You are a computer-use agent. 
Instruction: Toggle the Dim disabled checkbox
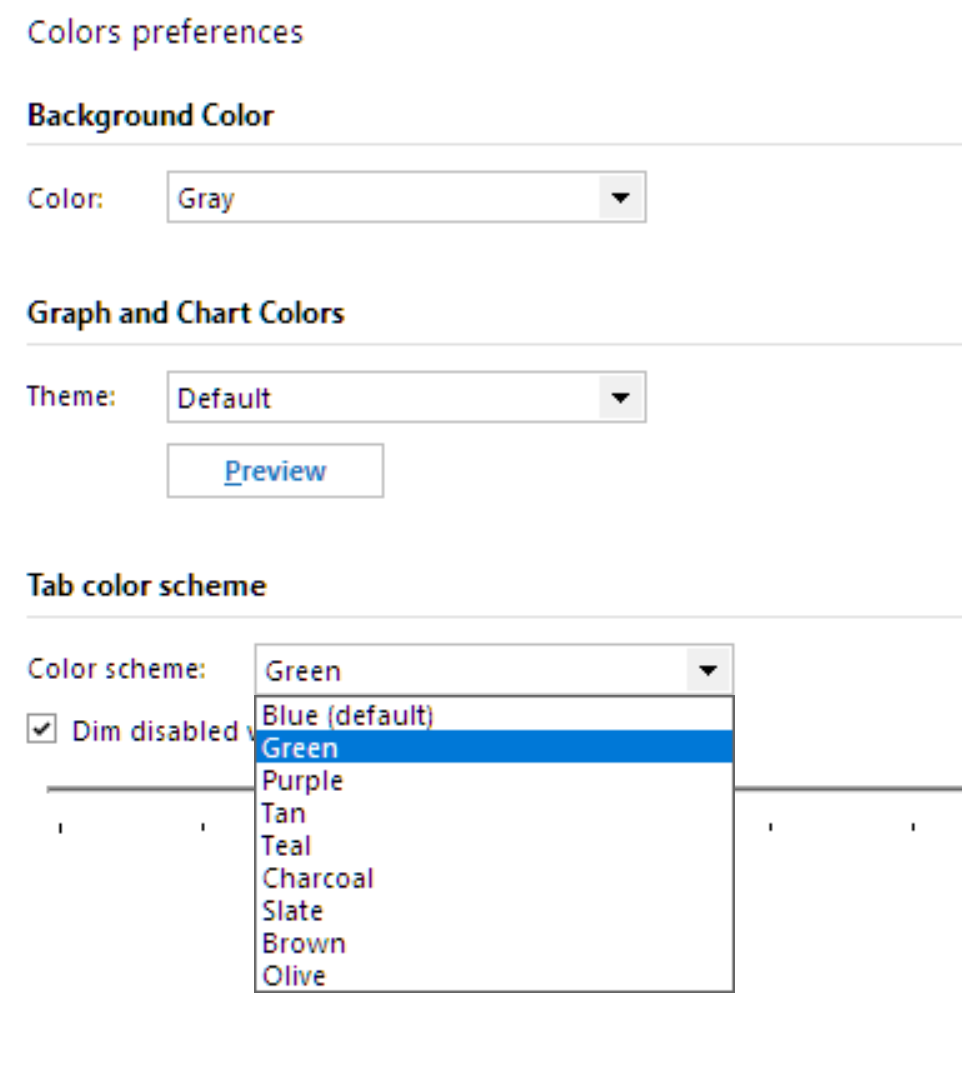pos(41,730)
